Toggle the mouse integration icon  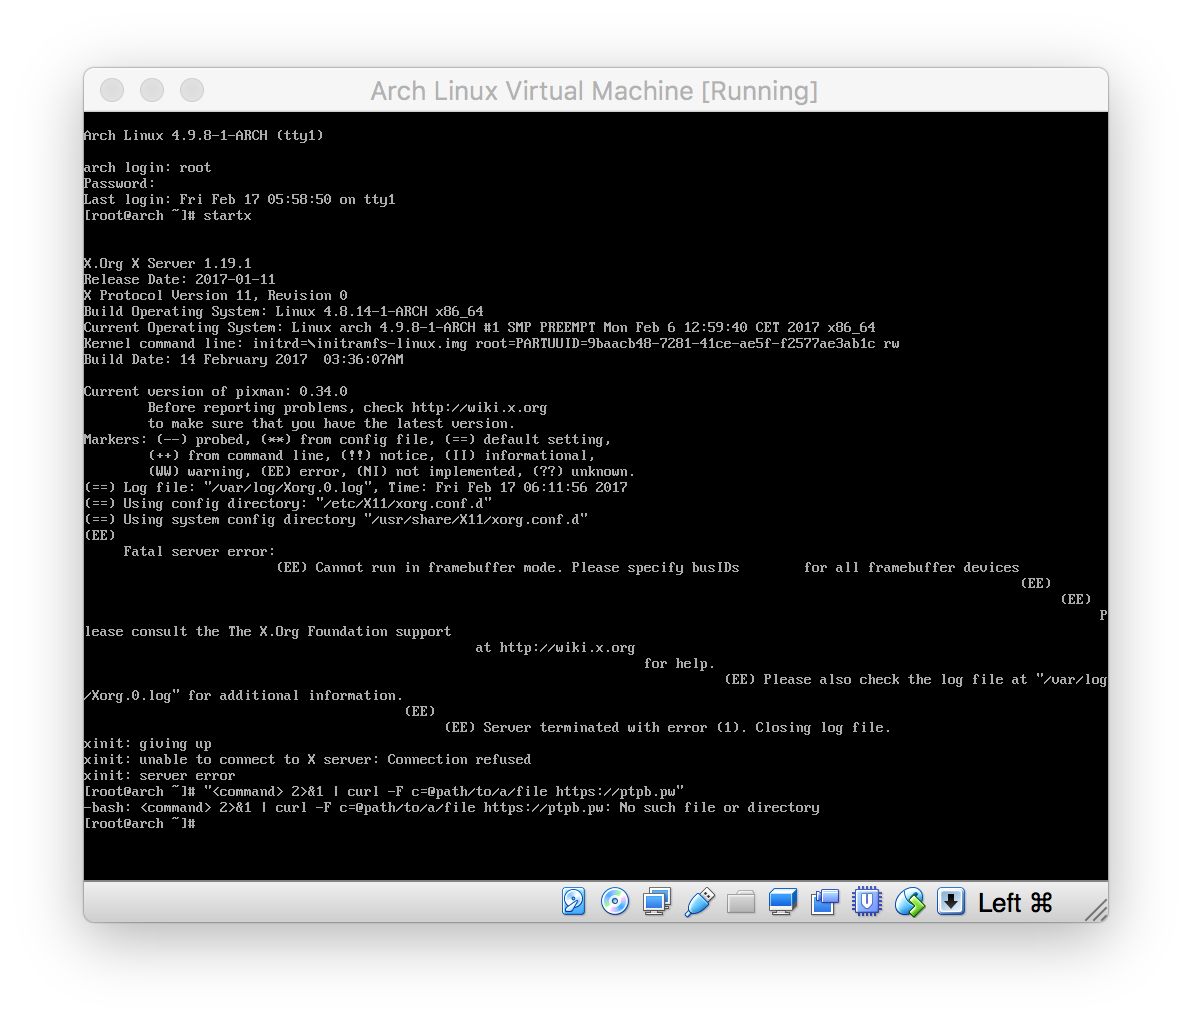point(909,902)
